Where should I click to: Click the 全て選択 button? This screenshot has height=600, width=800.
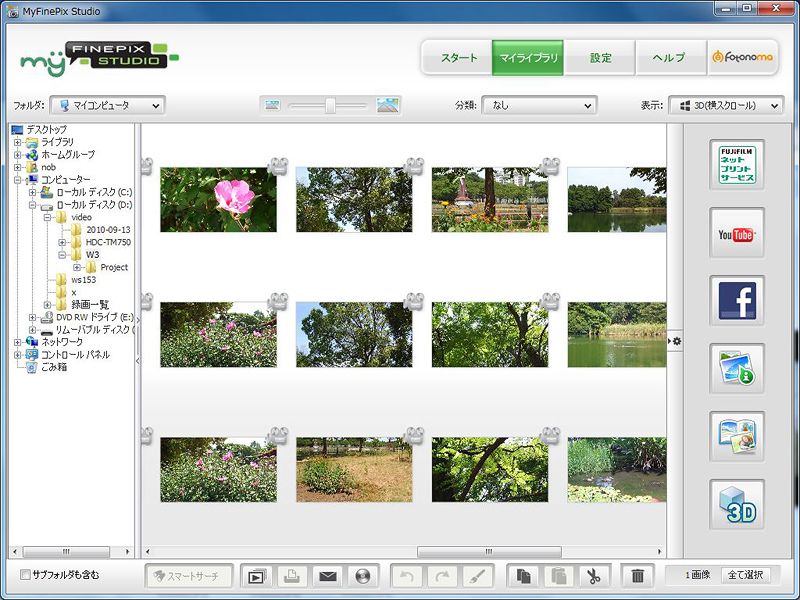[747, 575]
